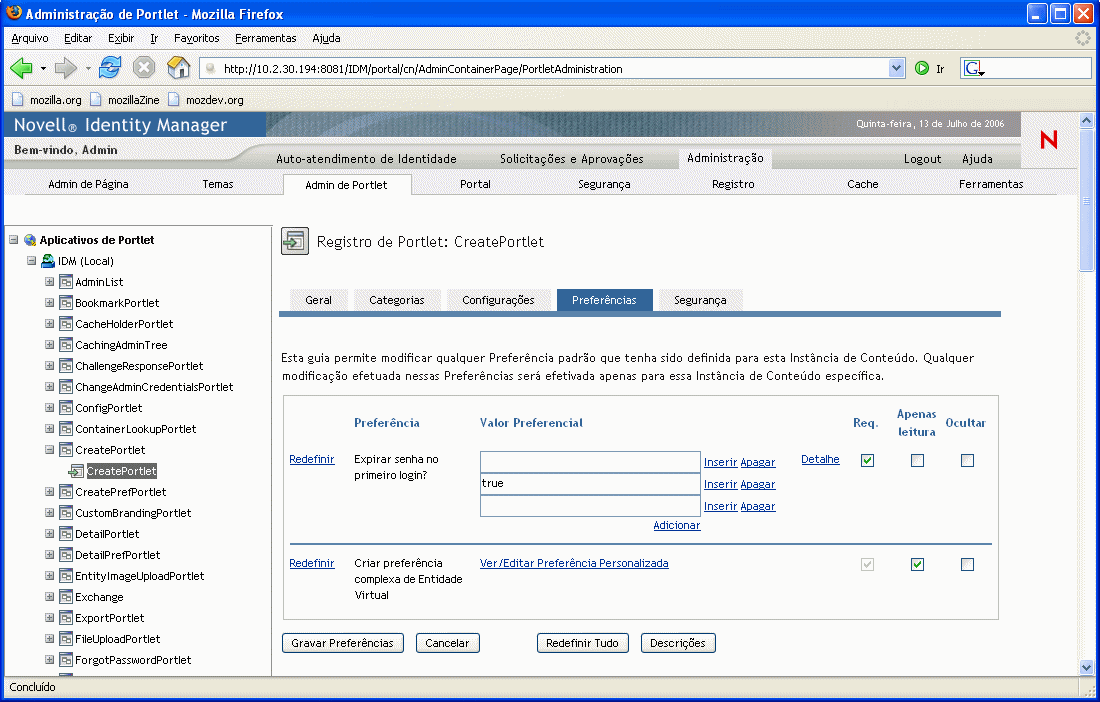
Task: Open the Arquivo browser menu
Action: 29,38
